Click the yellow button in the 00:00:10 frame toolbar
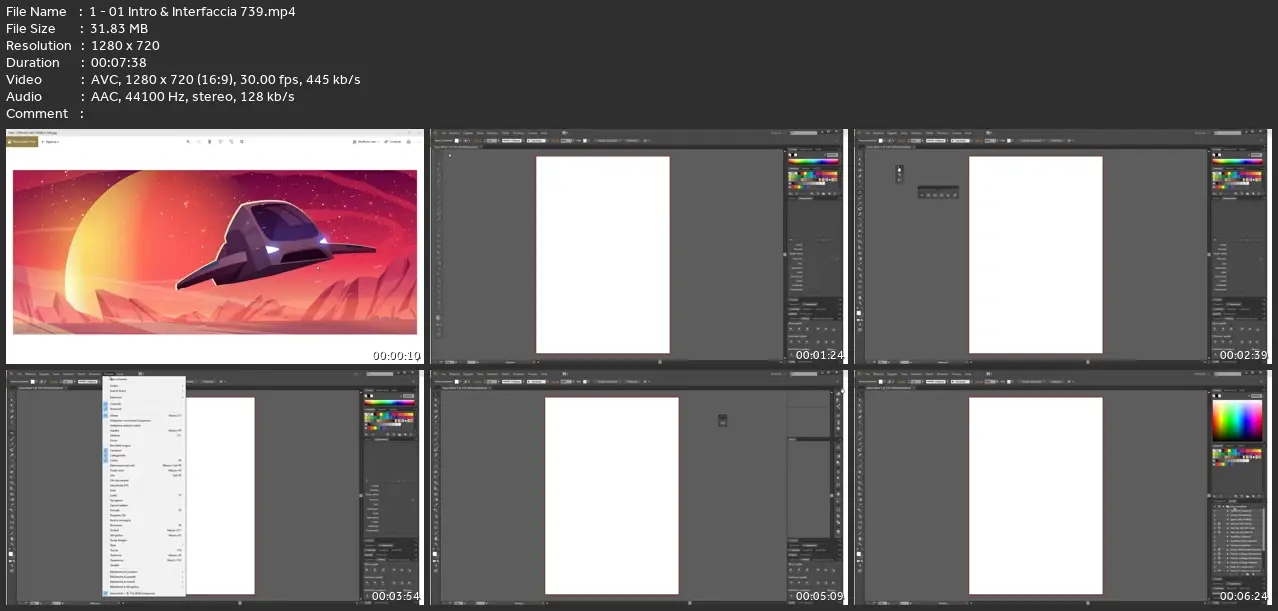This screenshot has height=611, width=1278. [x=22, y=142]
